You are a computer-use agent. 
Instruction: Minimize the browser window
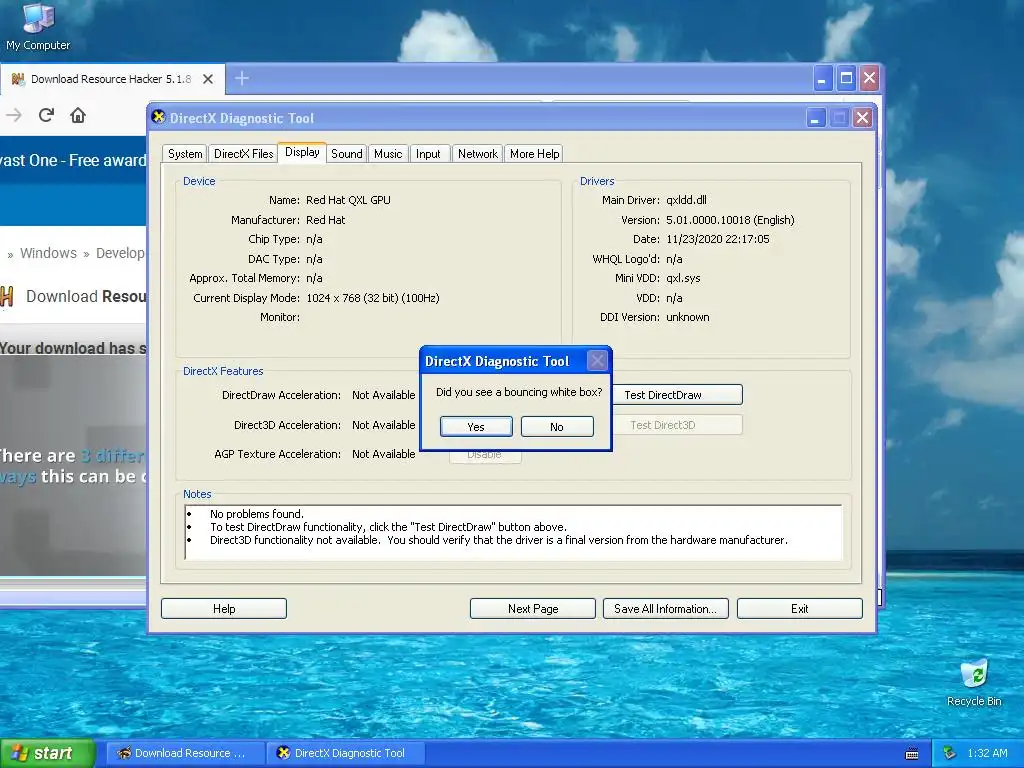pyautogui.click(x=822, y=79)
